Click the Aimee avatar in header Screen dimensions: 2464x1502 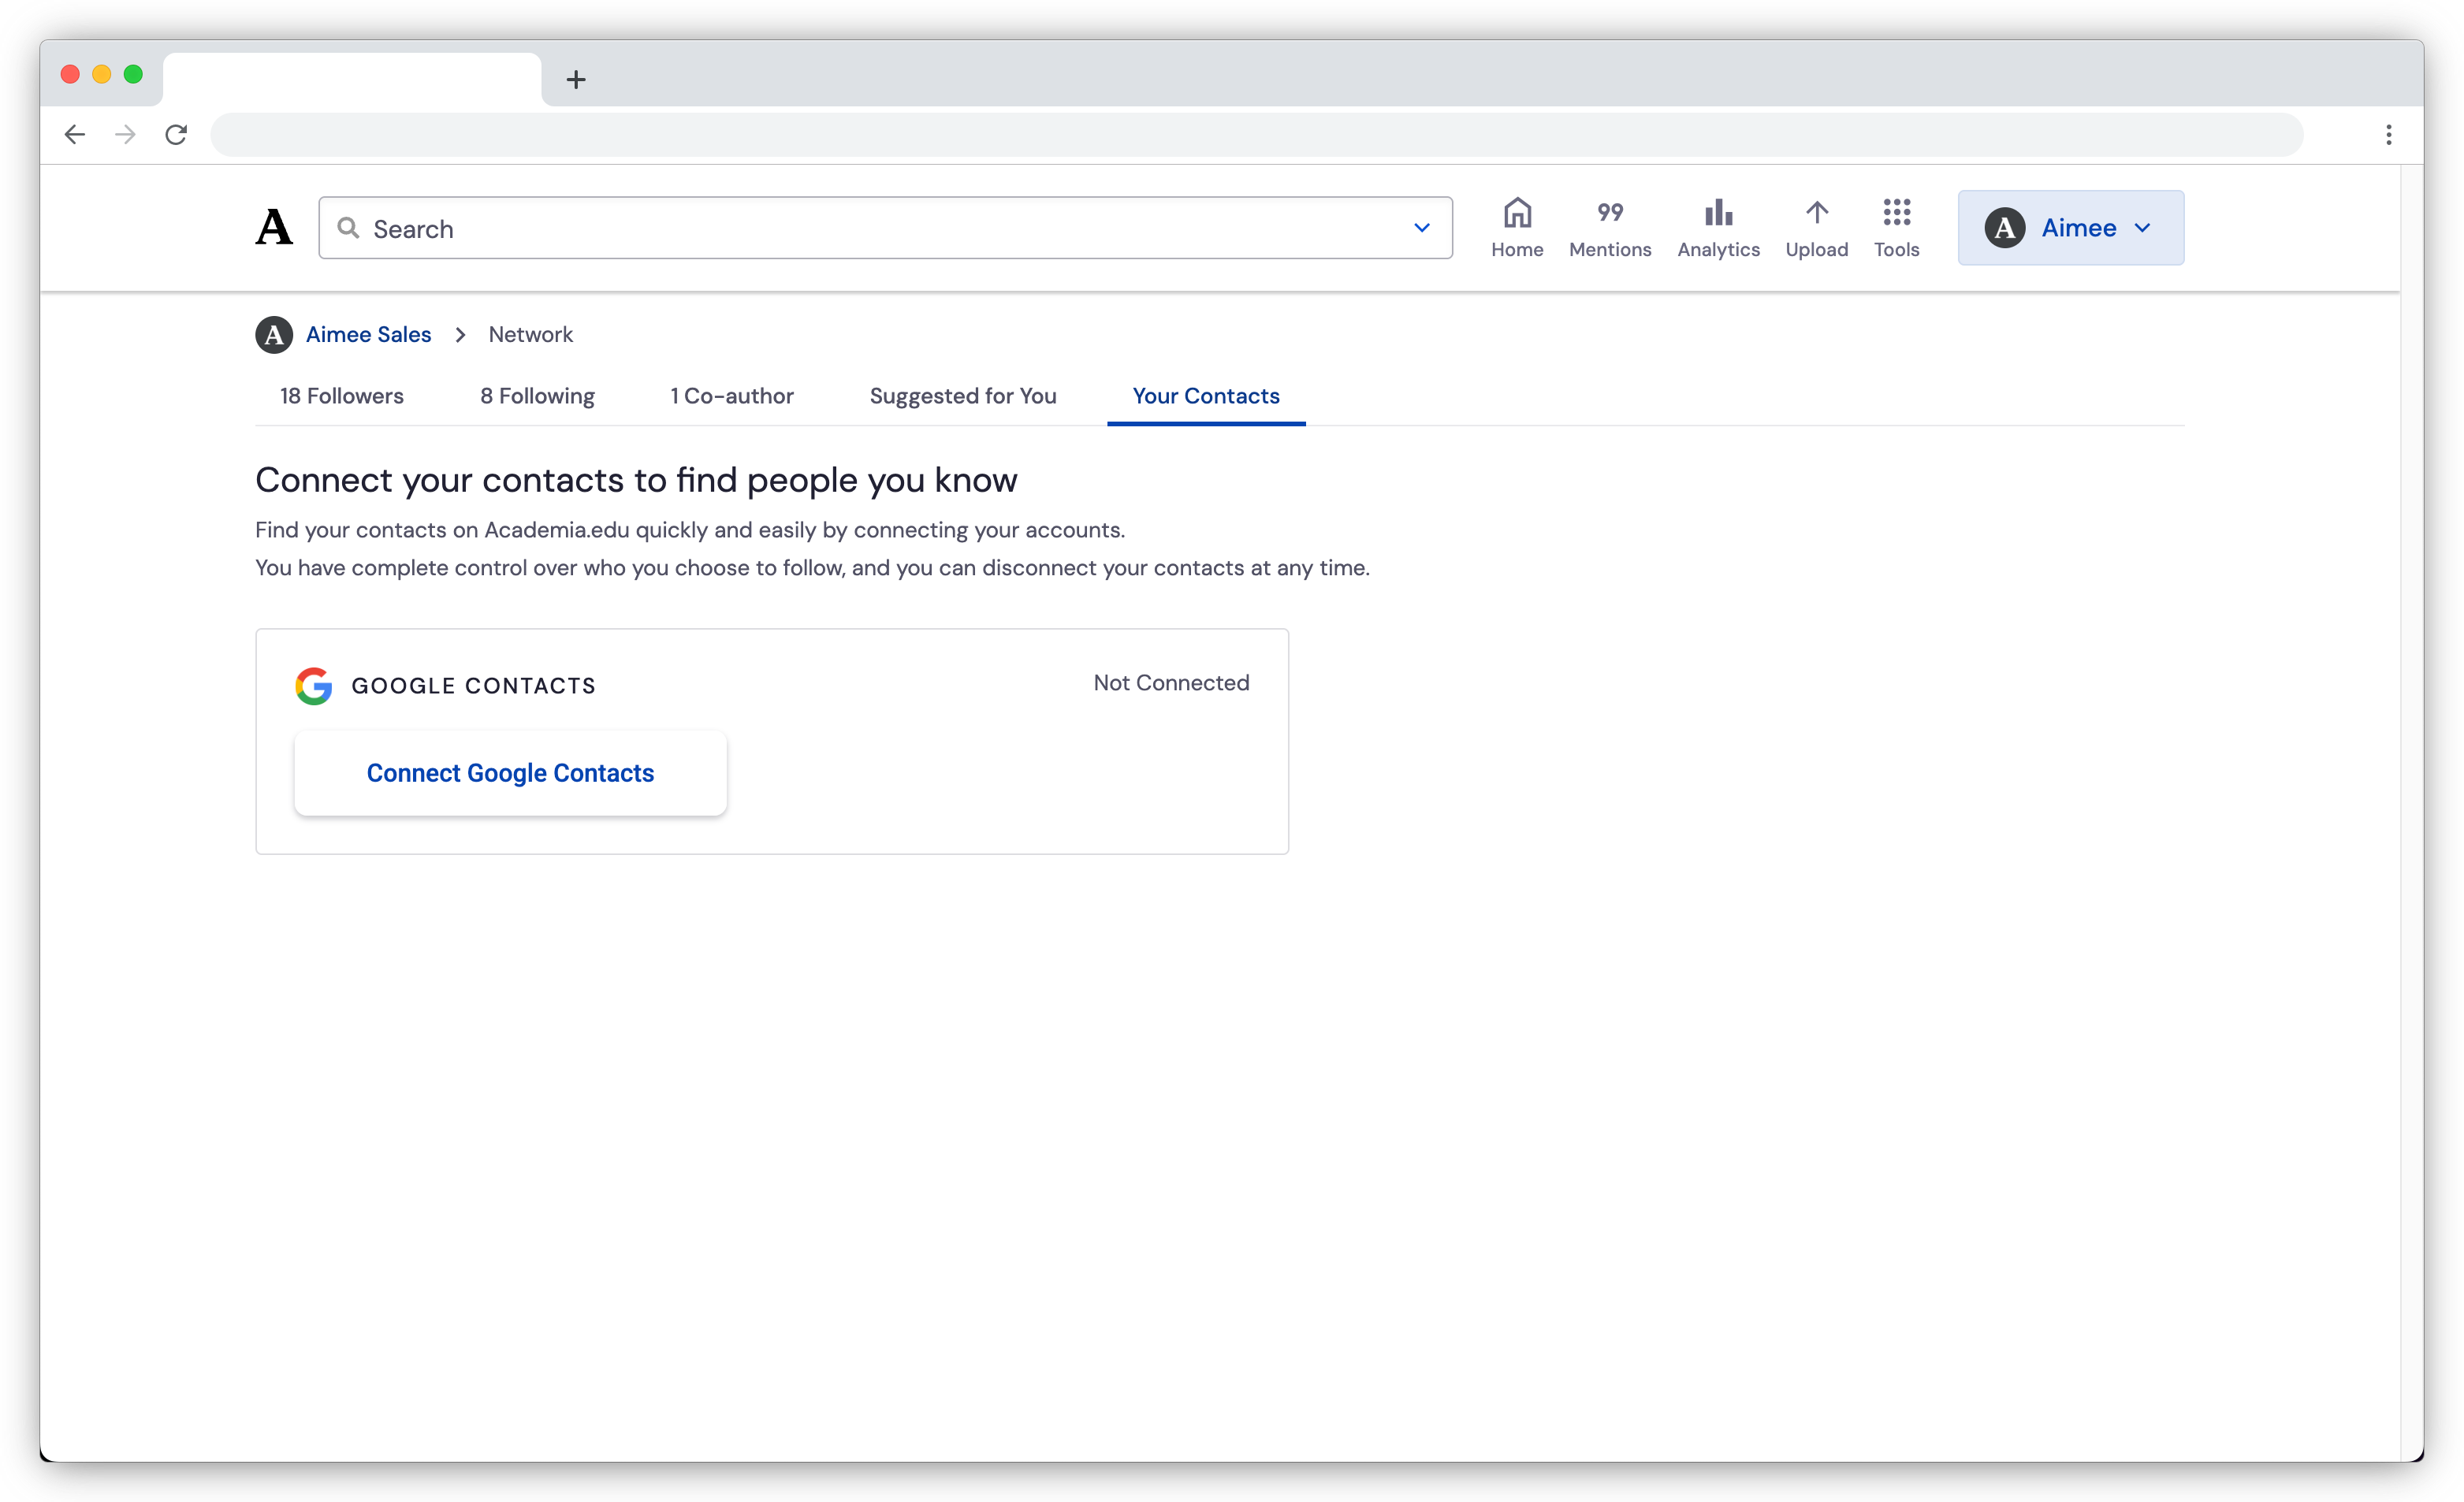point(2004,228)
